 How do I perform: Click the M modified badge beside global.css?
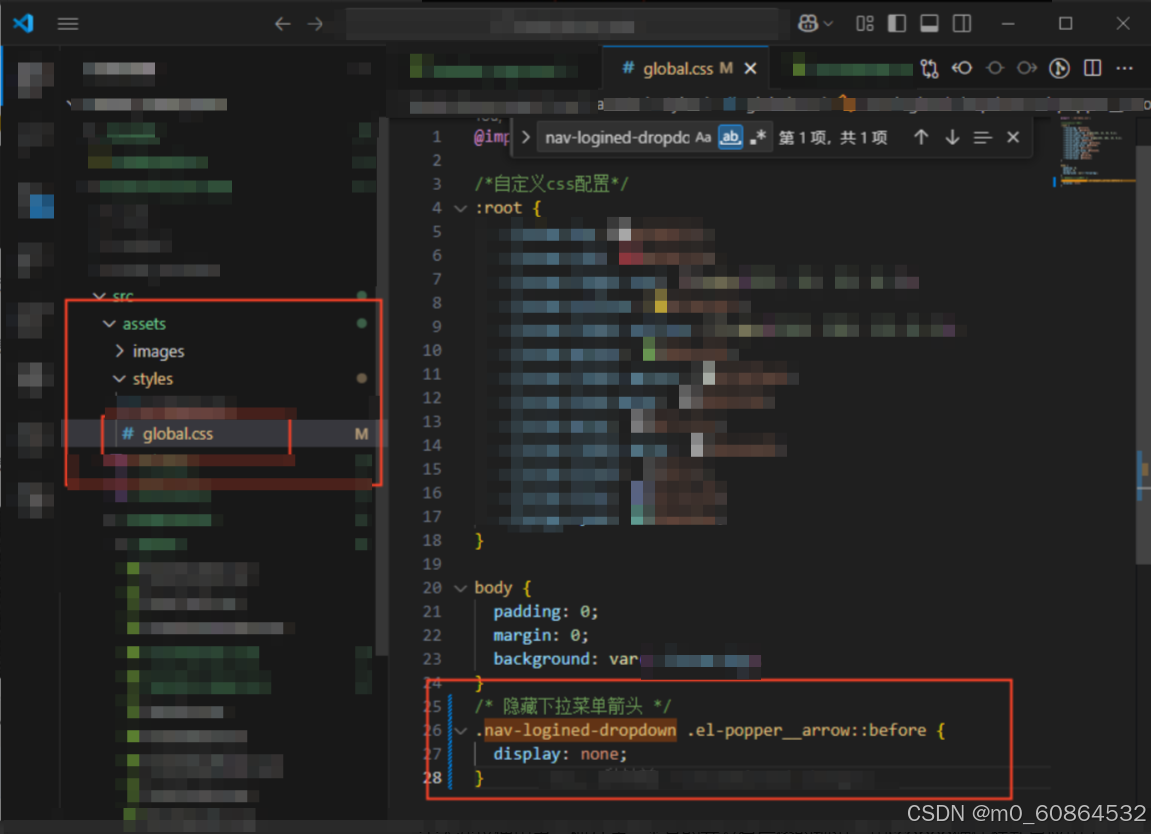point(361,434)
